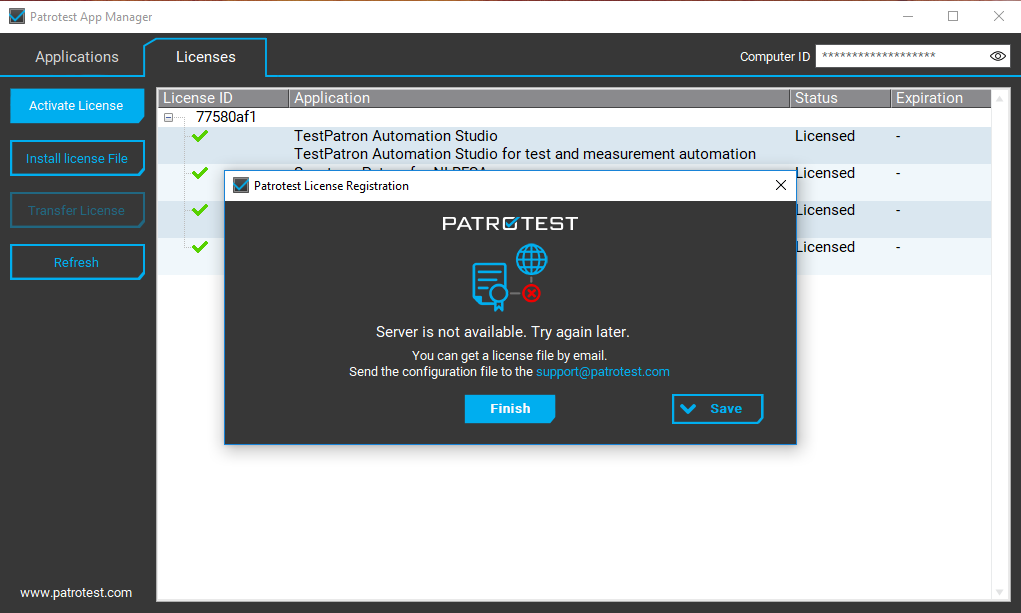Click the License Registration dialog title icon
1021x613 pixels.
click(241, 186)
